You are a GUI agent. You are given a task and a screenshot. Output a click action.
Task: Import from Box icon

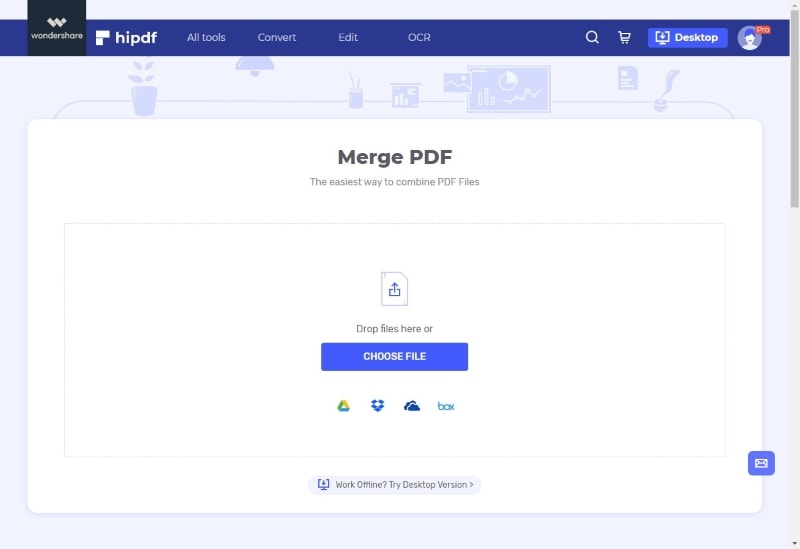pyautogui.click(x=446, y=406)
